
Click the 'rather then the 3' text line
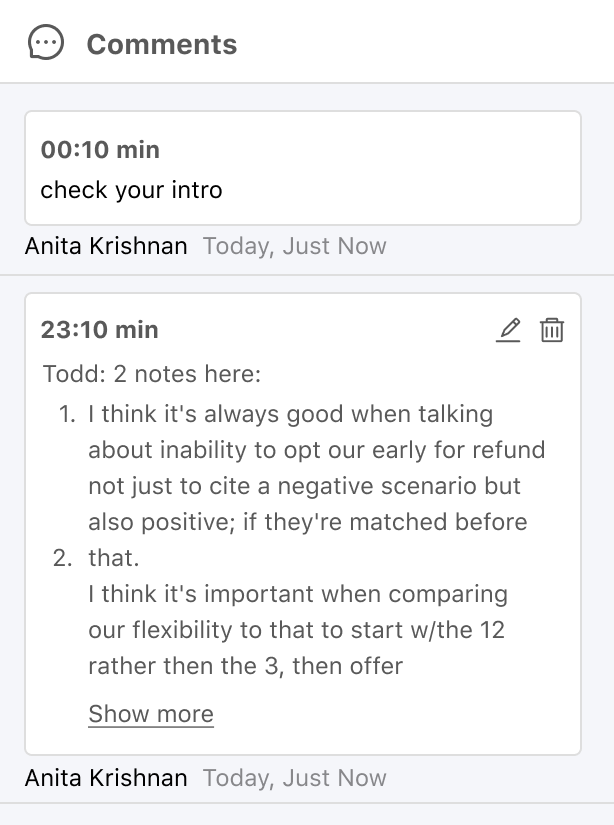245,666
